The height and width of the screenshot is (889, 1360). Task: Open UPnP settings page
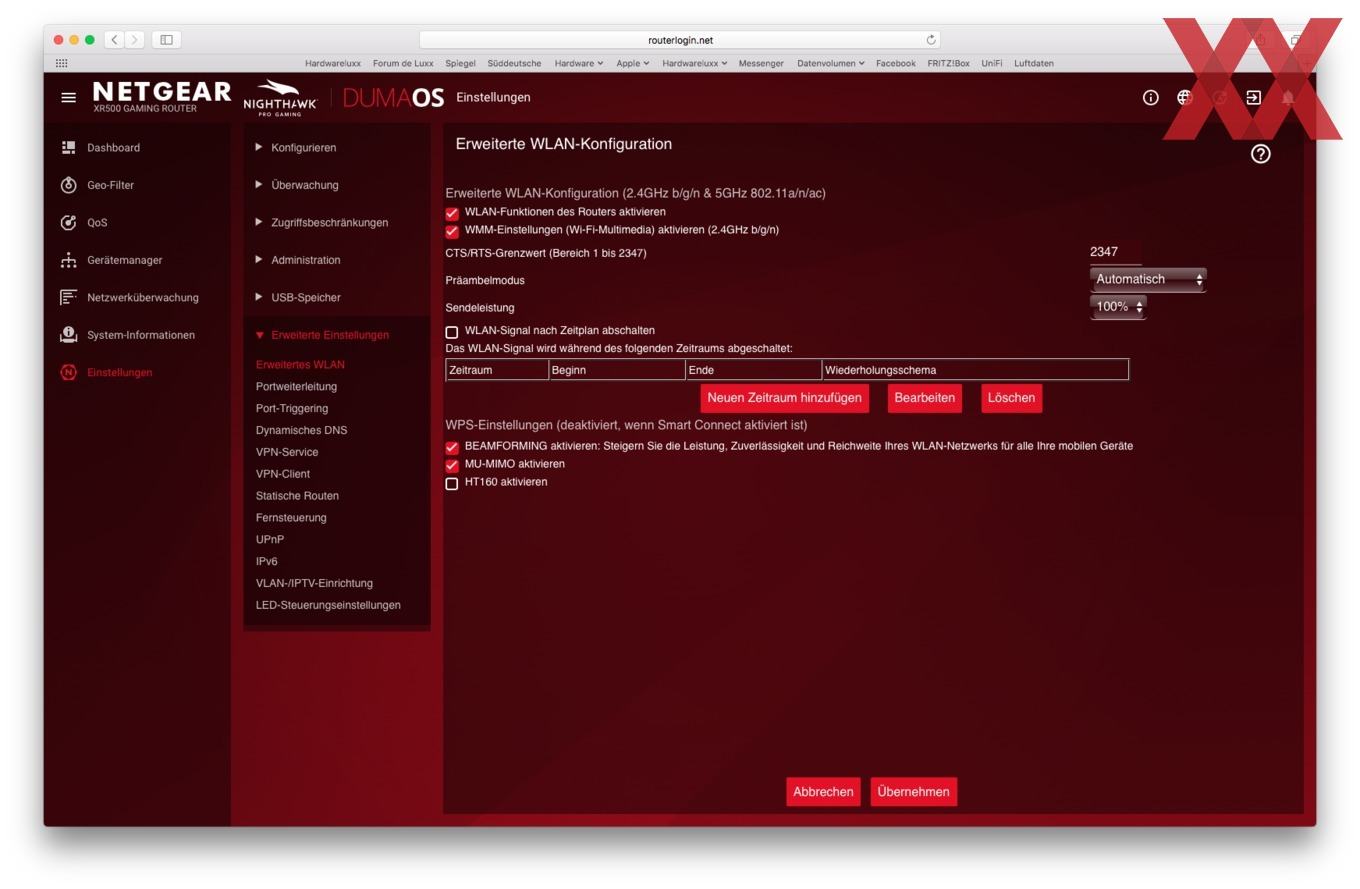pyautogui.click(x=270, y=541)
